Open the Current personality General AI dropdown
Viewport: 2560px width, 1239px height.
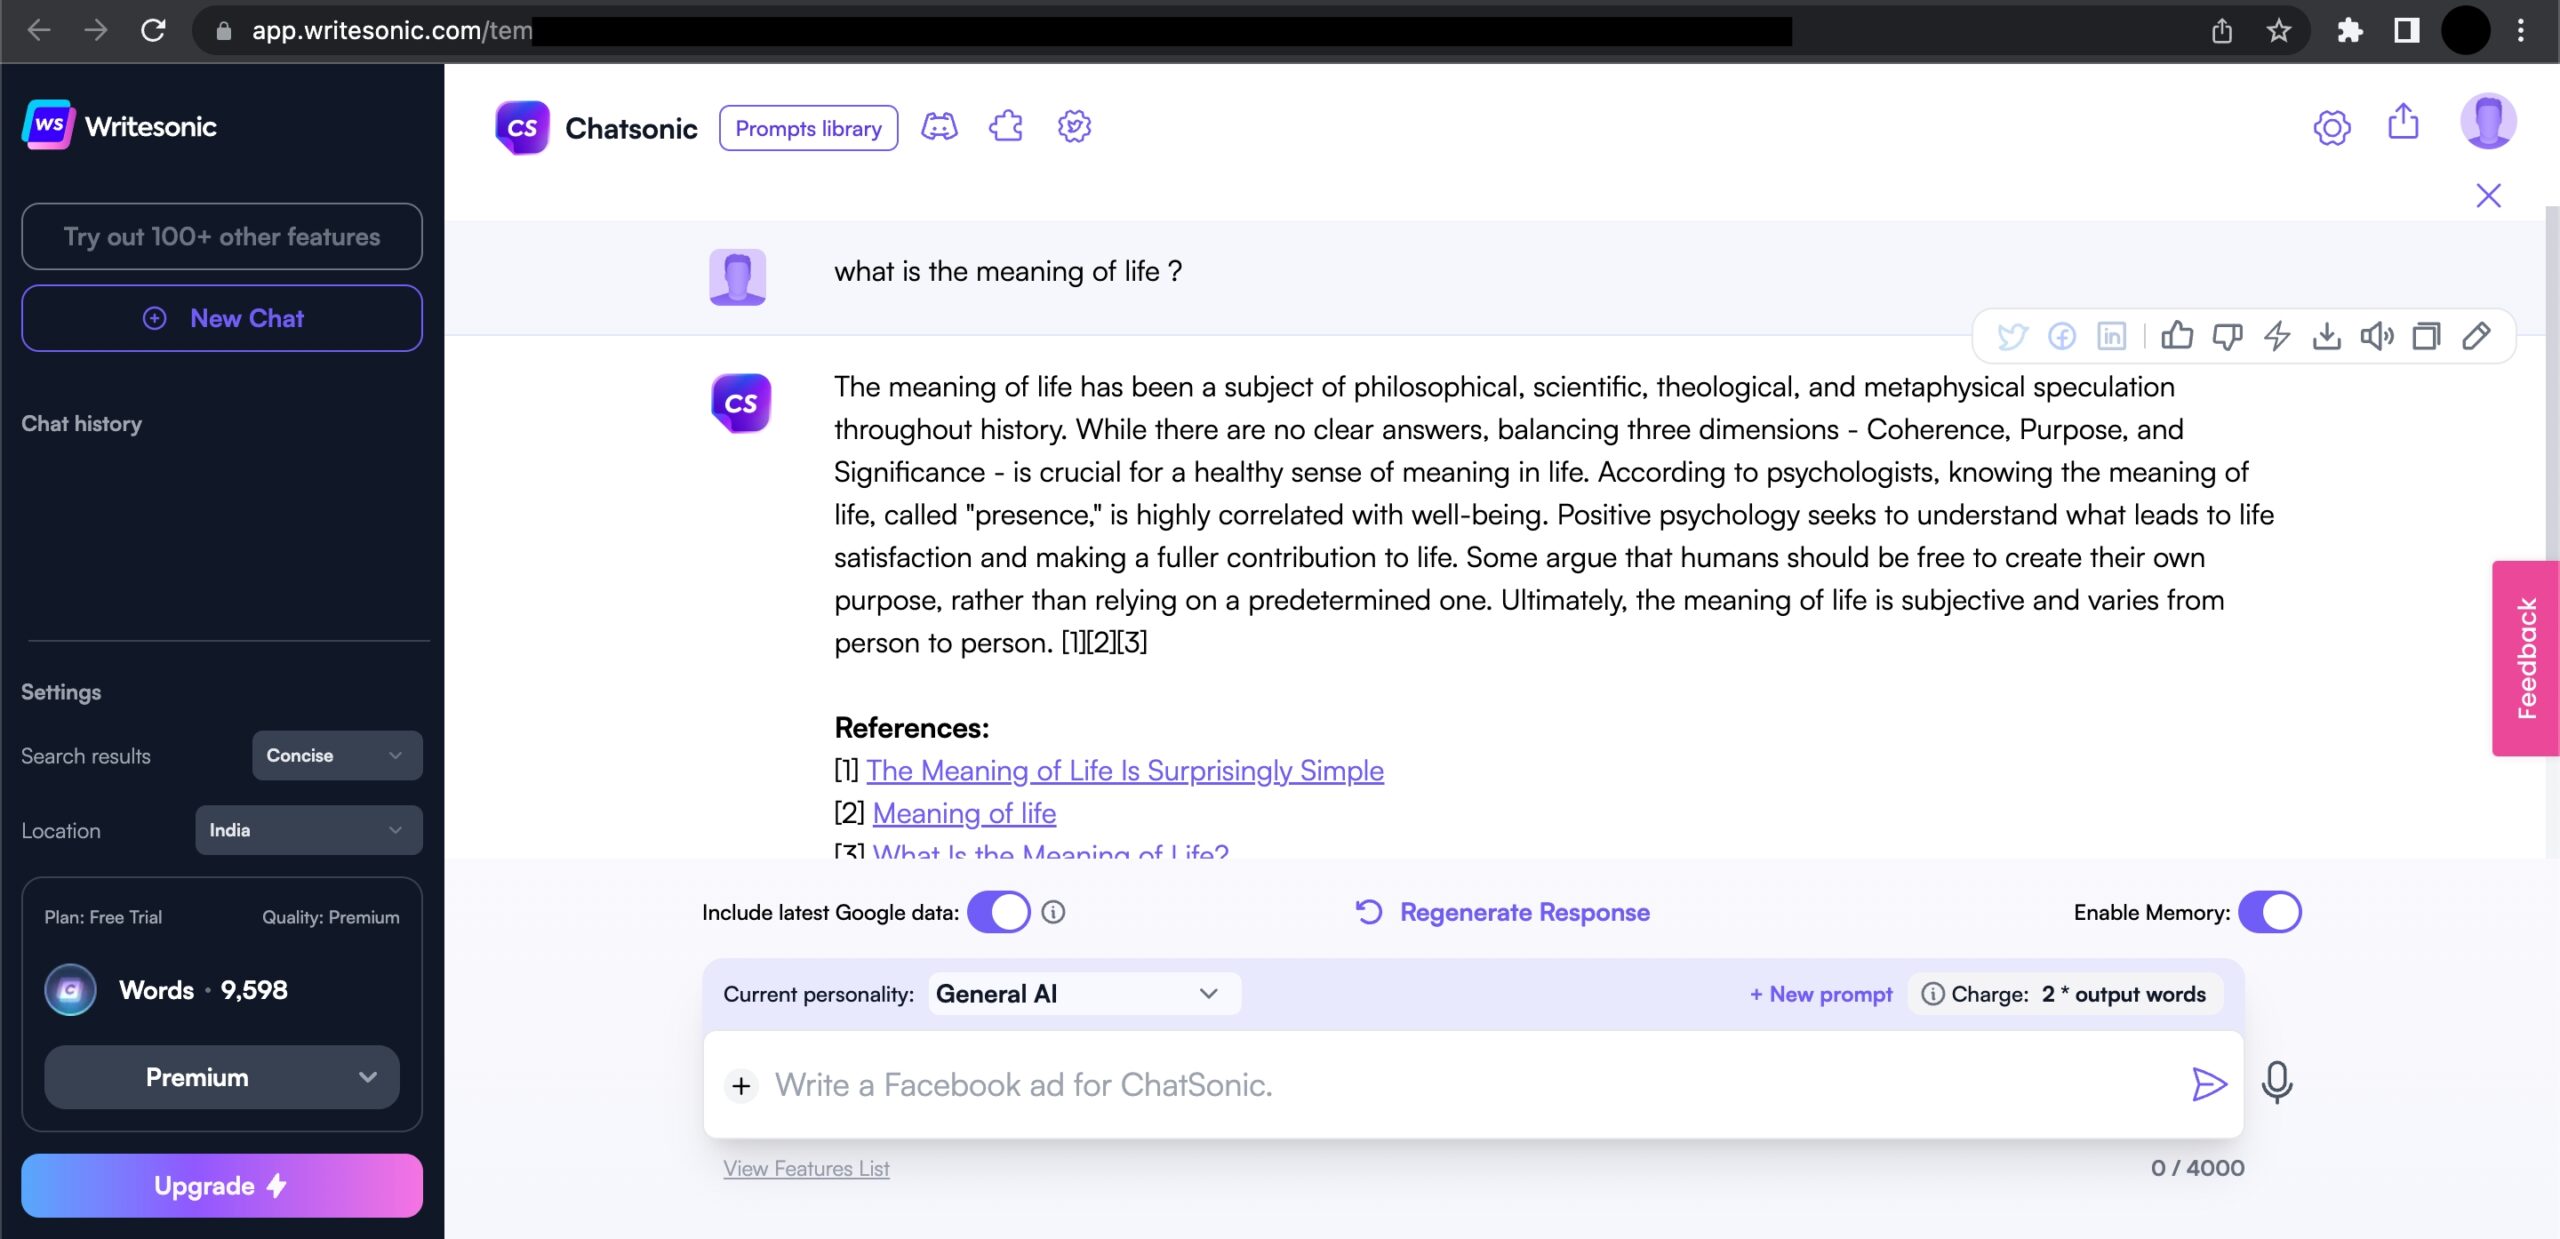pyautogui.click(x=1084, y=994)
